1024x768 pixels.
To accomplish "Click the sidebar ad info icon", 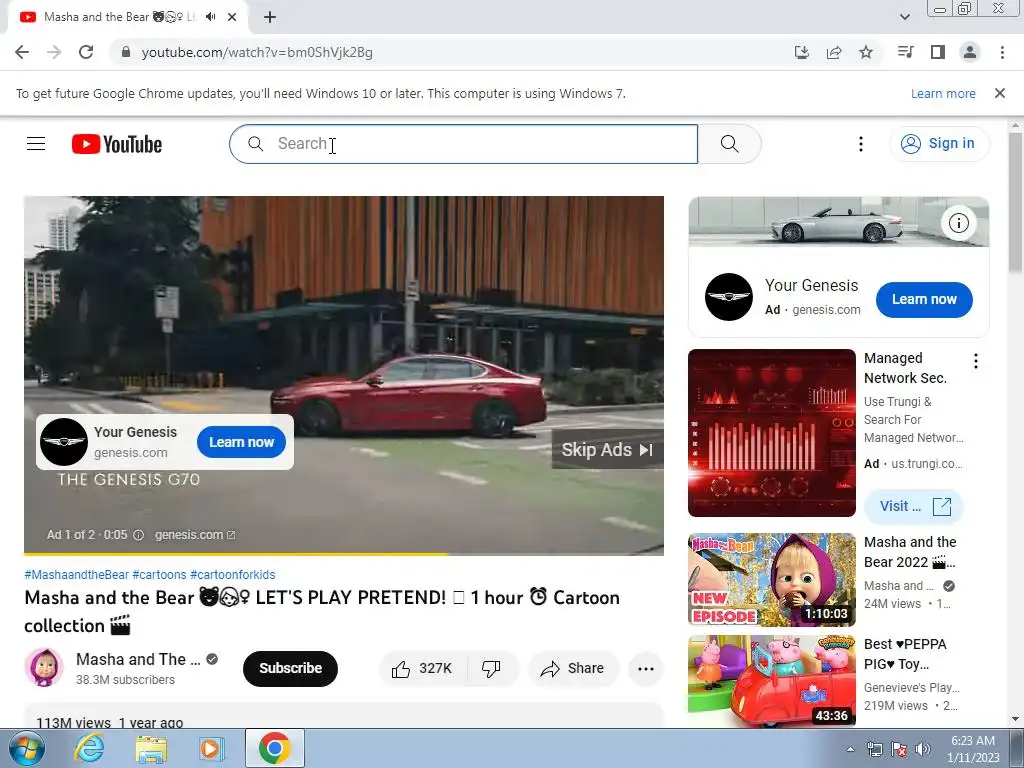I will click(x=958, y=223).
